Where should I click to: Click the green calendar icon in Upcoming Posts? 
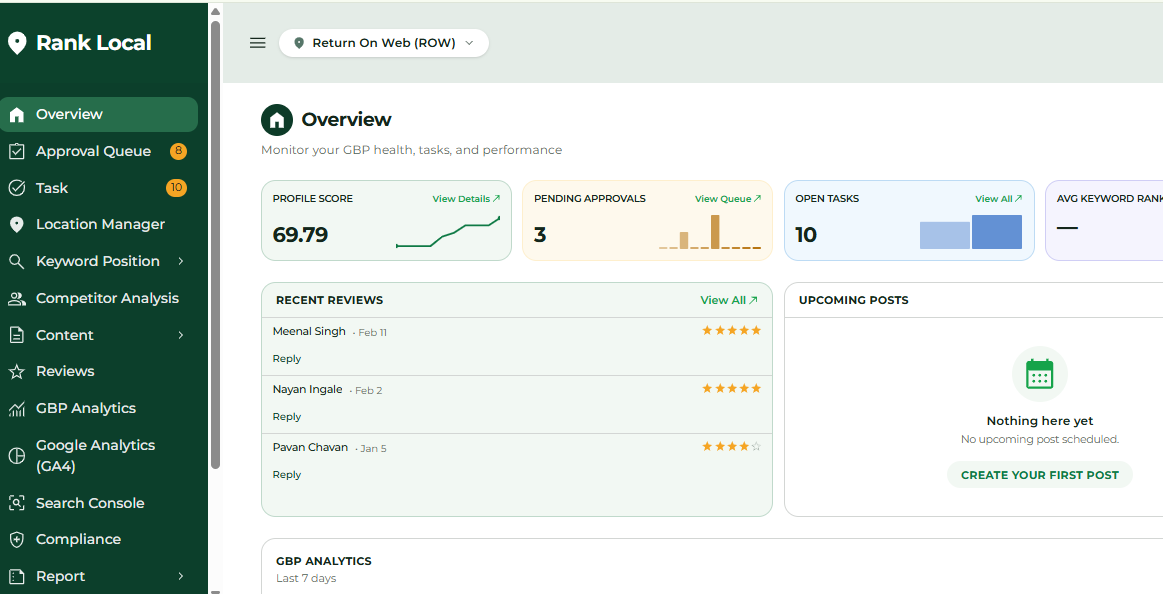click(1039, 374)
